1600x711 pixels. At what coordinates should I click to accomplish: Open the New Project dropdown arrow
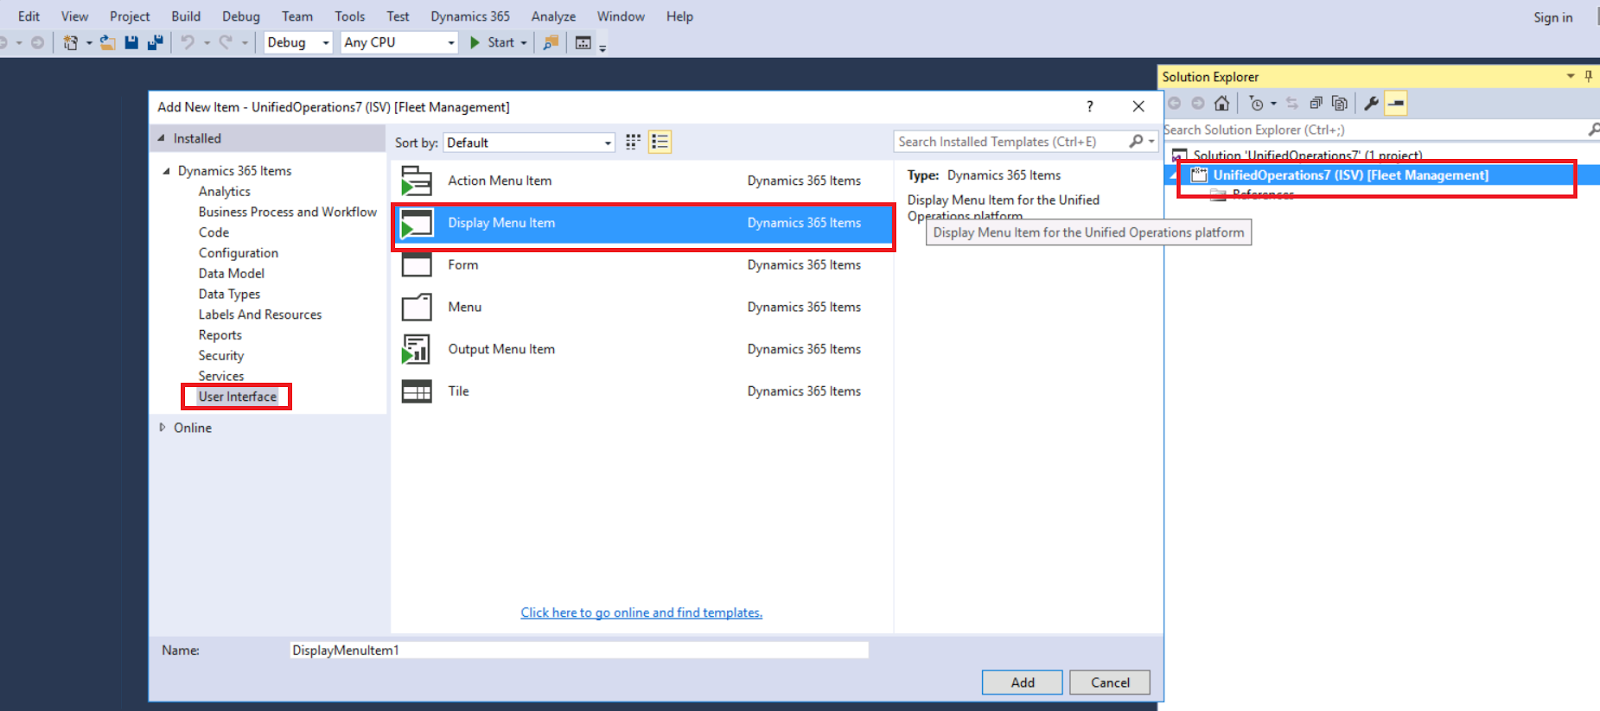click(89, 43)
